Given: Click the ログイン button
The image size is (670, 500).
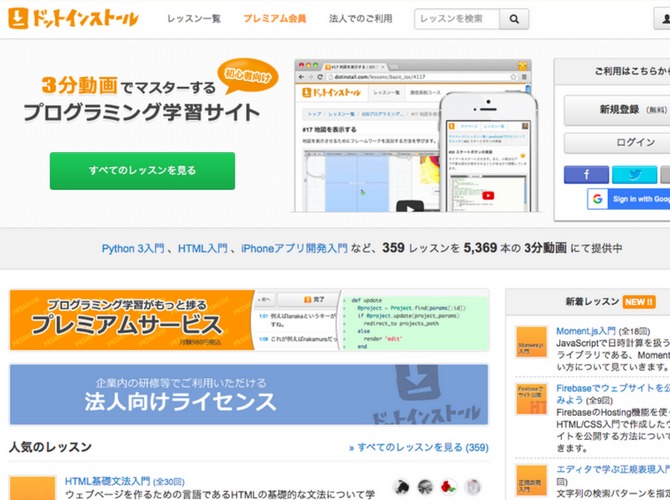Looking at the screenshot, I should coord(617,143).
